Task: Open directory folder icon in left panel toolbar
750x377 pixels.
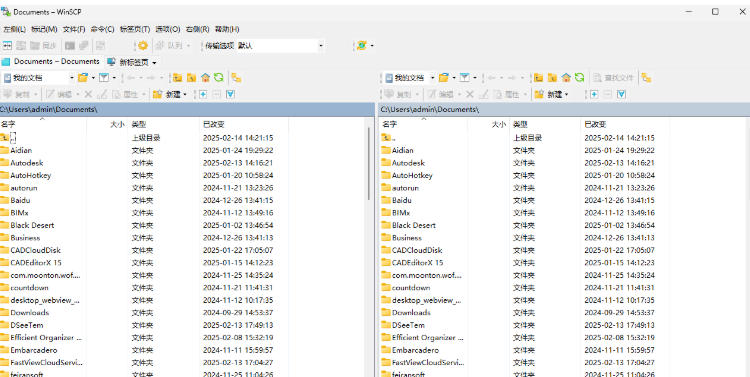Action: (x=83, y=78)
